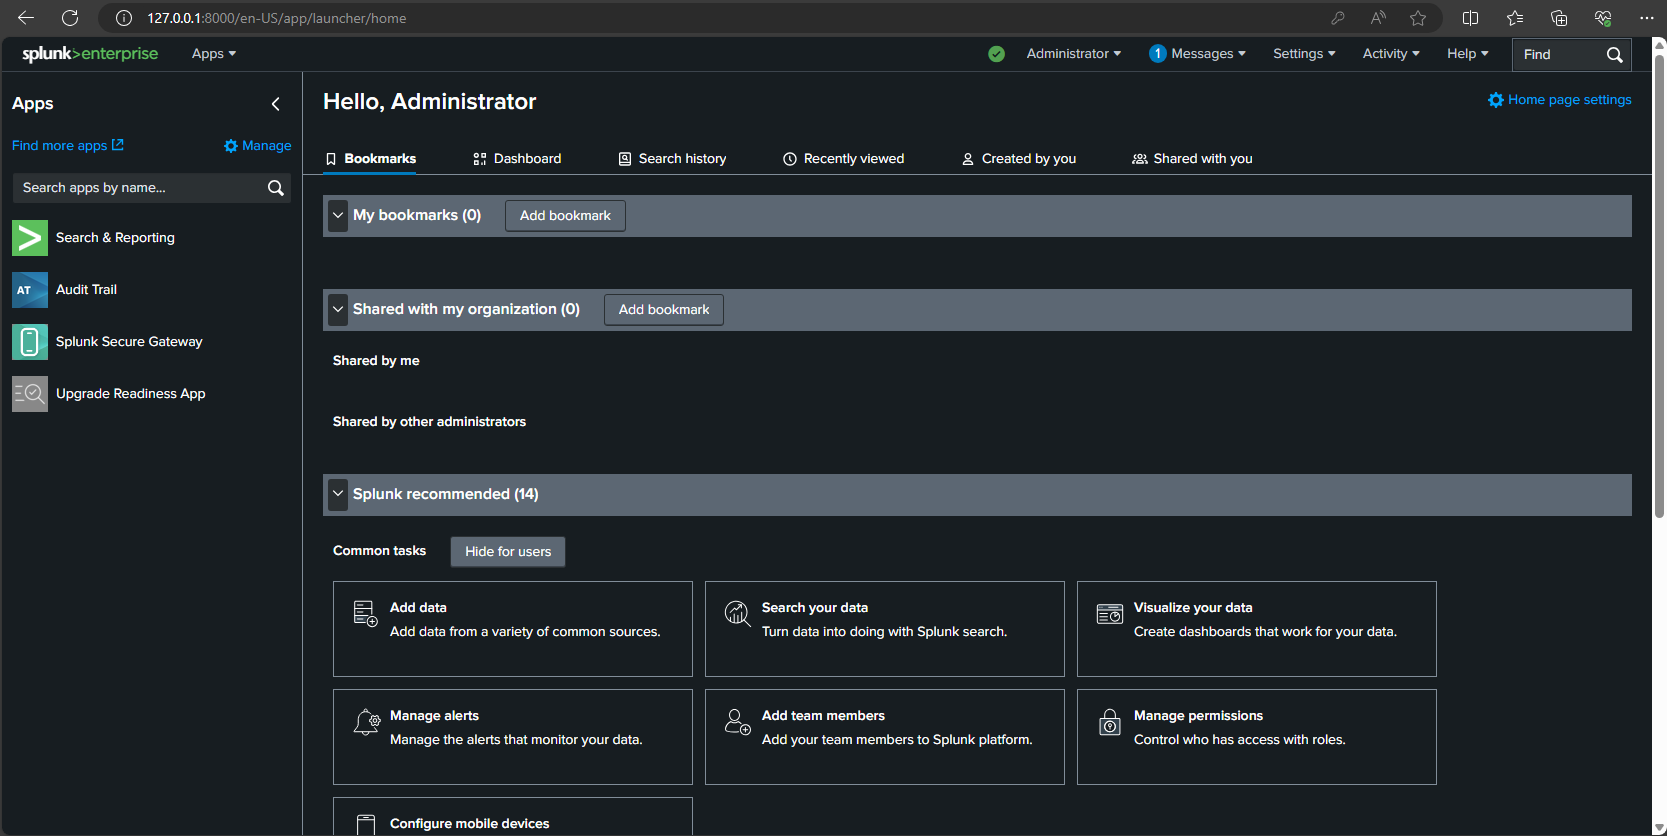Click the Manage alerts bell icon
The width and height of the screenshot is (1667, 836).
pos(367,721)
